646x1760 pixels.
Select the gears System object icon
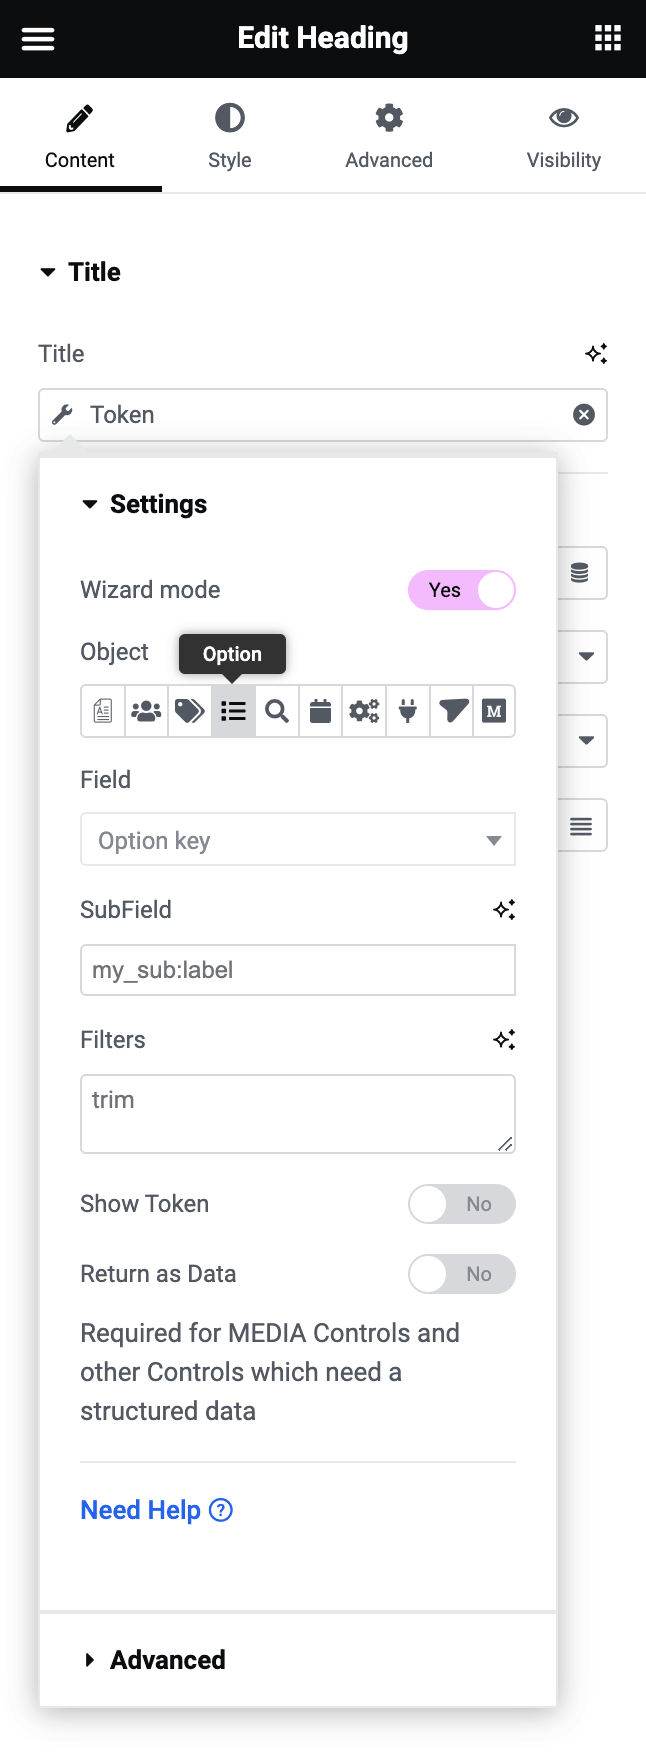[x=364, y=711]
